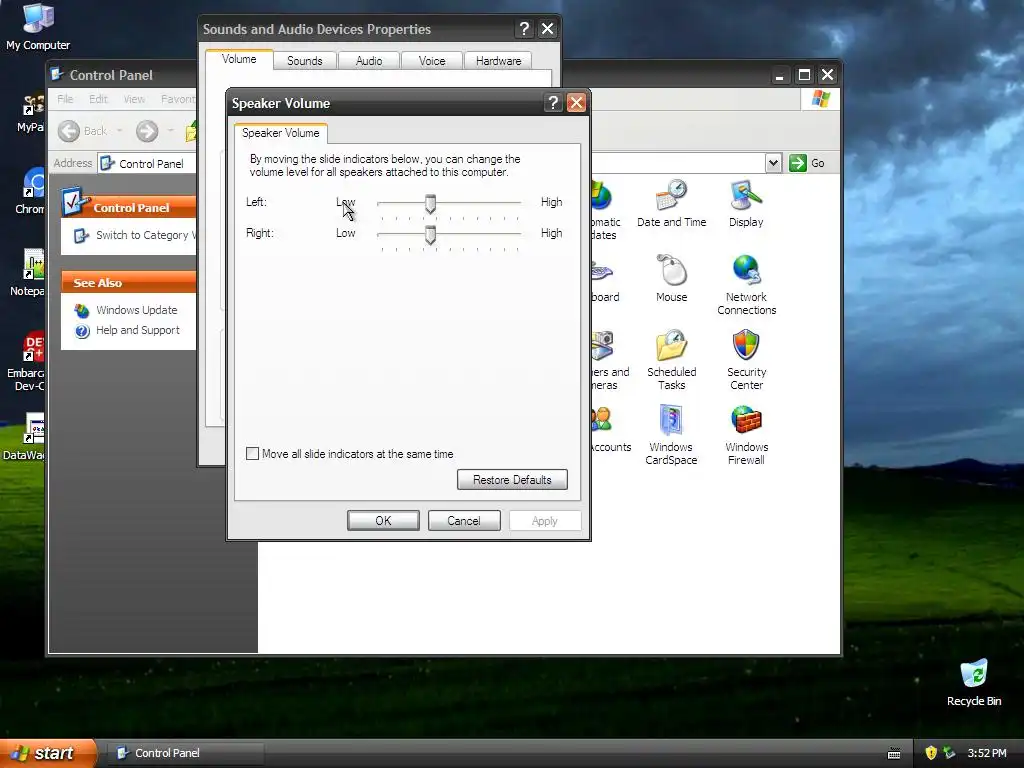The image size is (1024, 768).
Task: Click network status icon in system tray
Action: coord(949,753)
